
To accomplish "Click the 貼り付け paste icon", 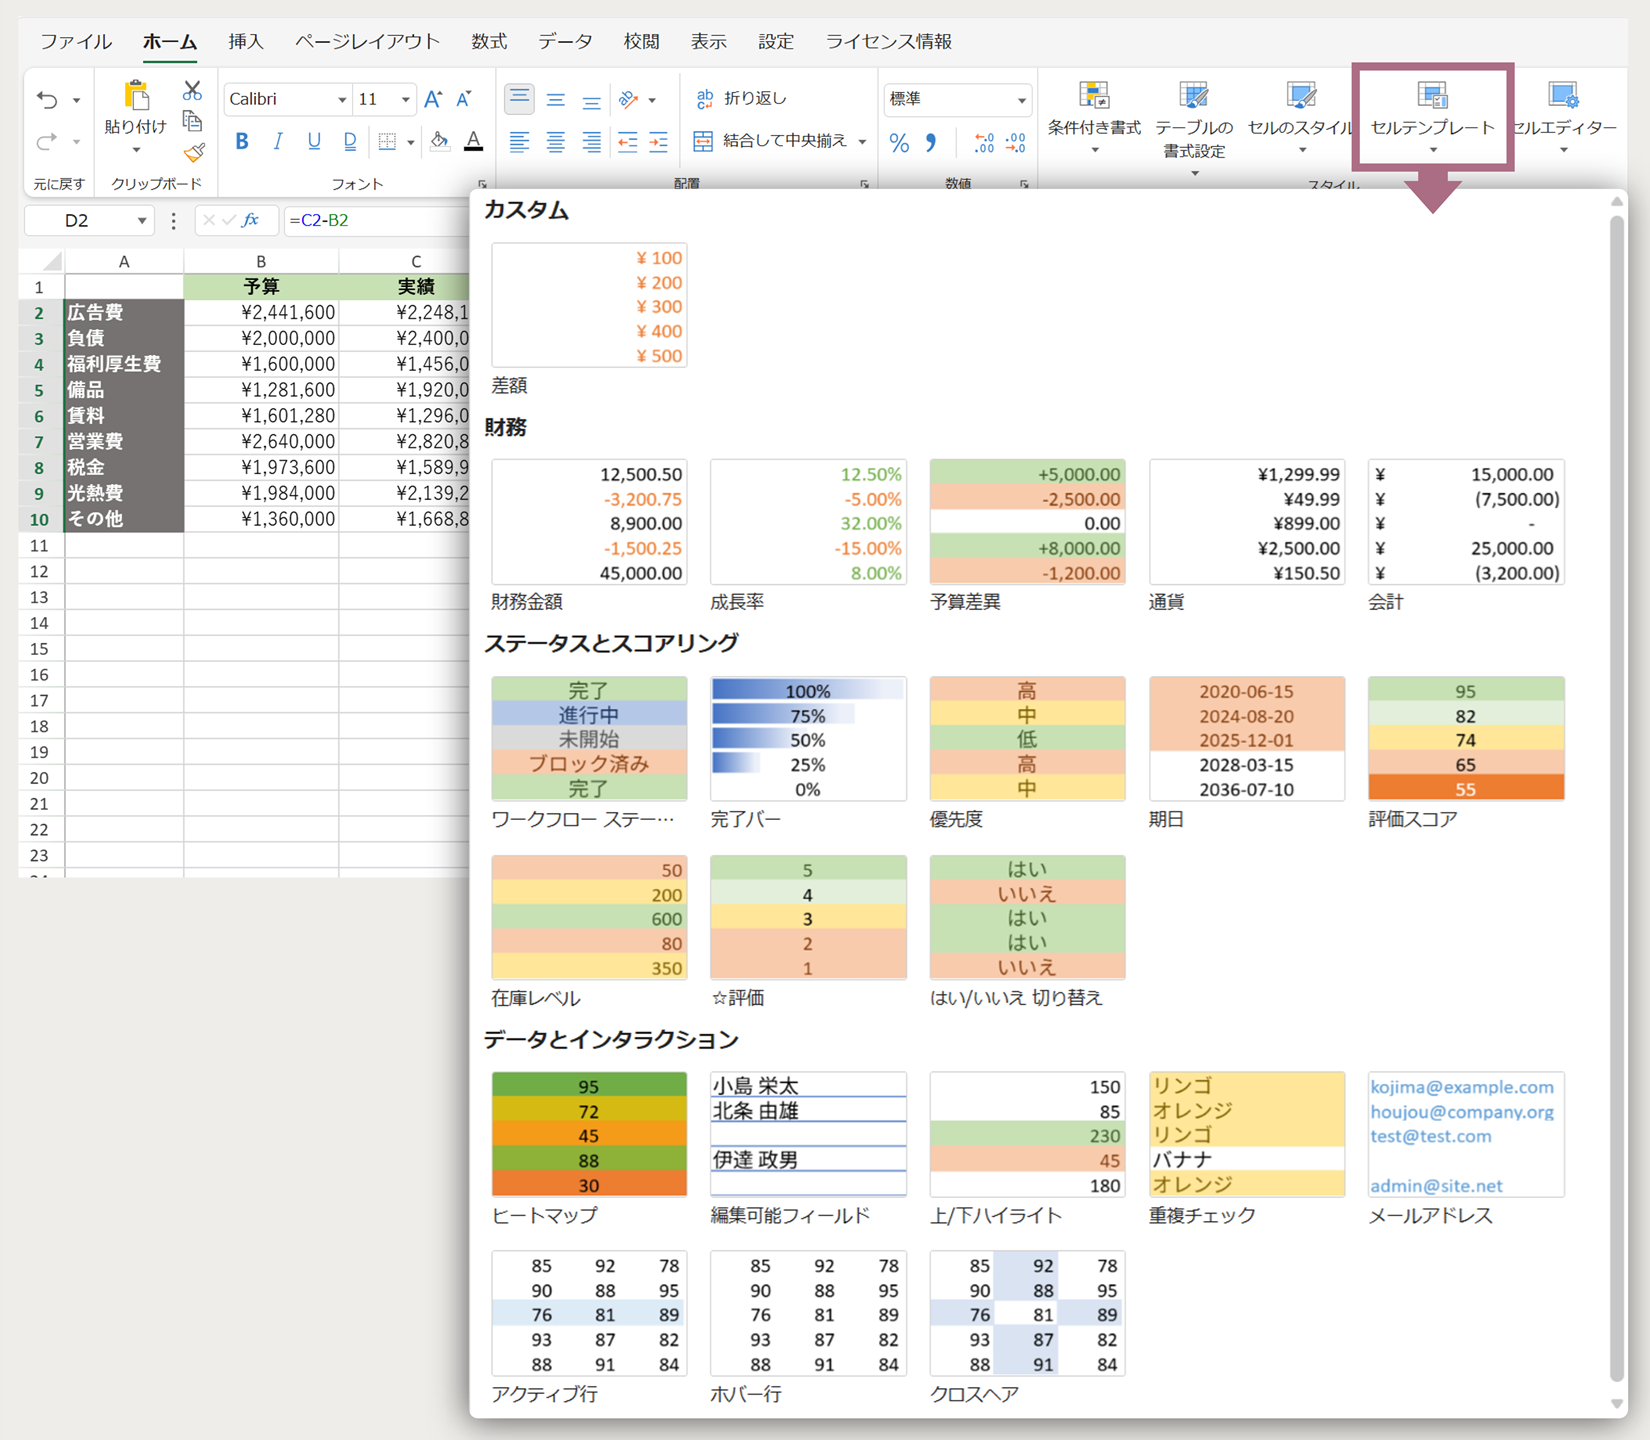I will pos(136,96).
